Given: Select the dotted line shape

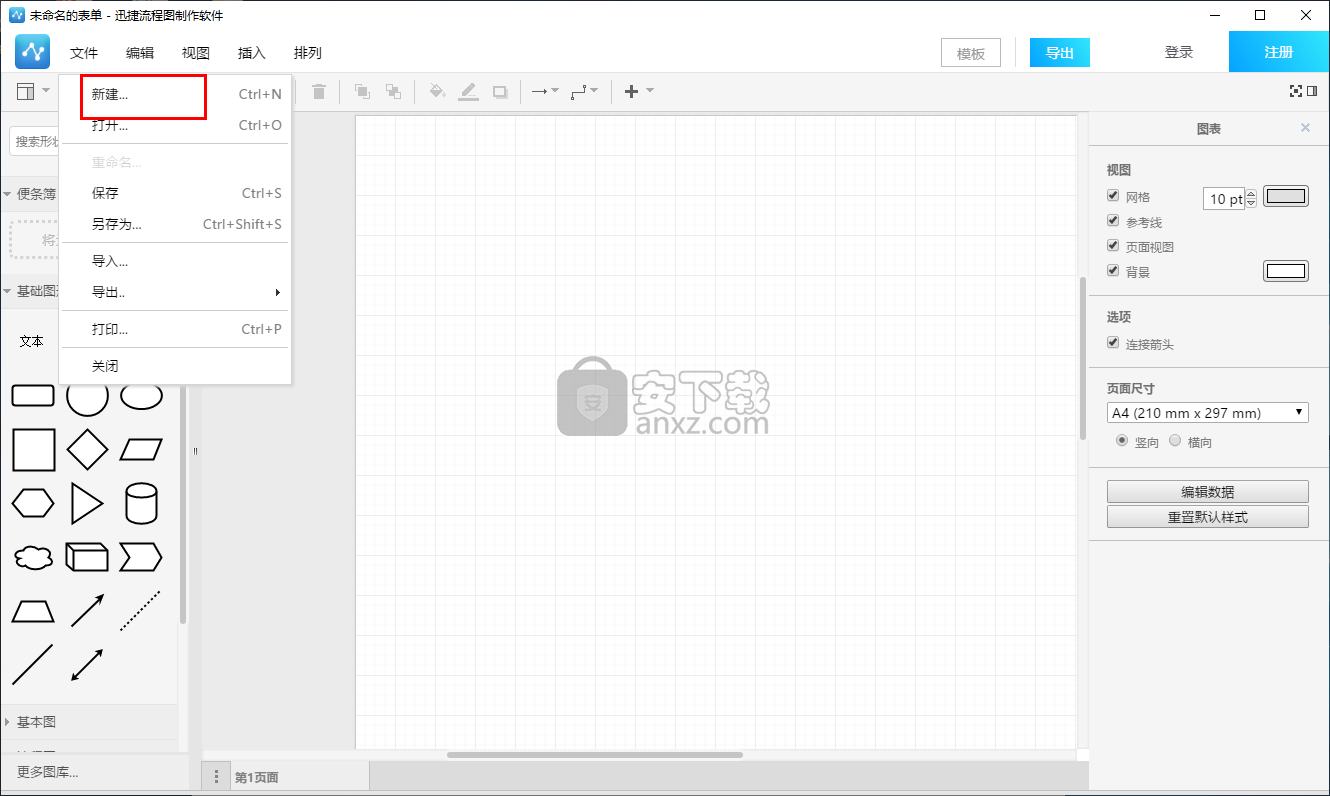Looking at the screenshot, I should coord(141,611).
